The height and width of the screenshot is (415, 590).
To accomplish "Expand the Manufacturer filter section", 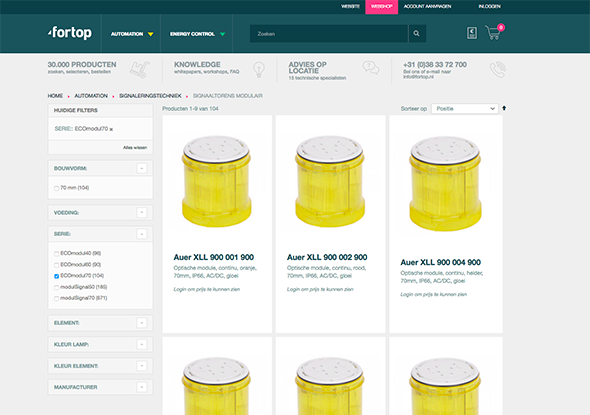I will coord(141,387).
